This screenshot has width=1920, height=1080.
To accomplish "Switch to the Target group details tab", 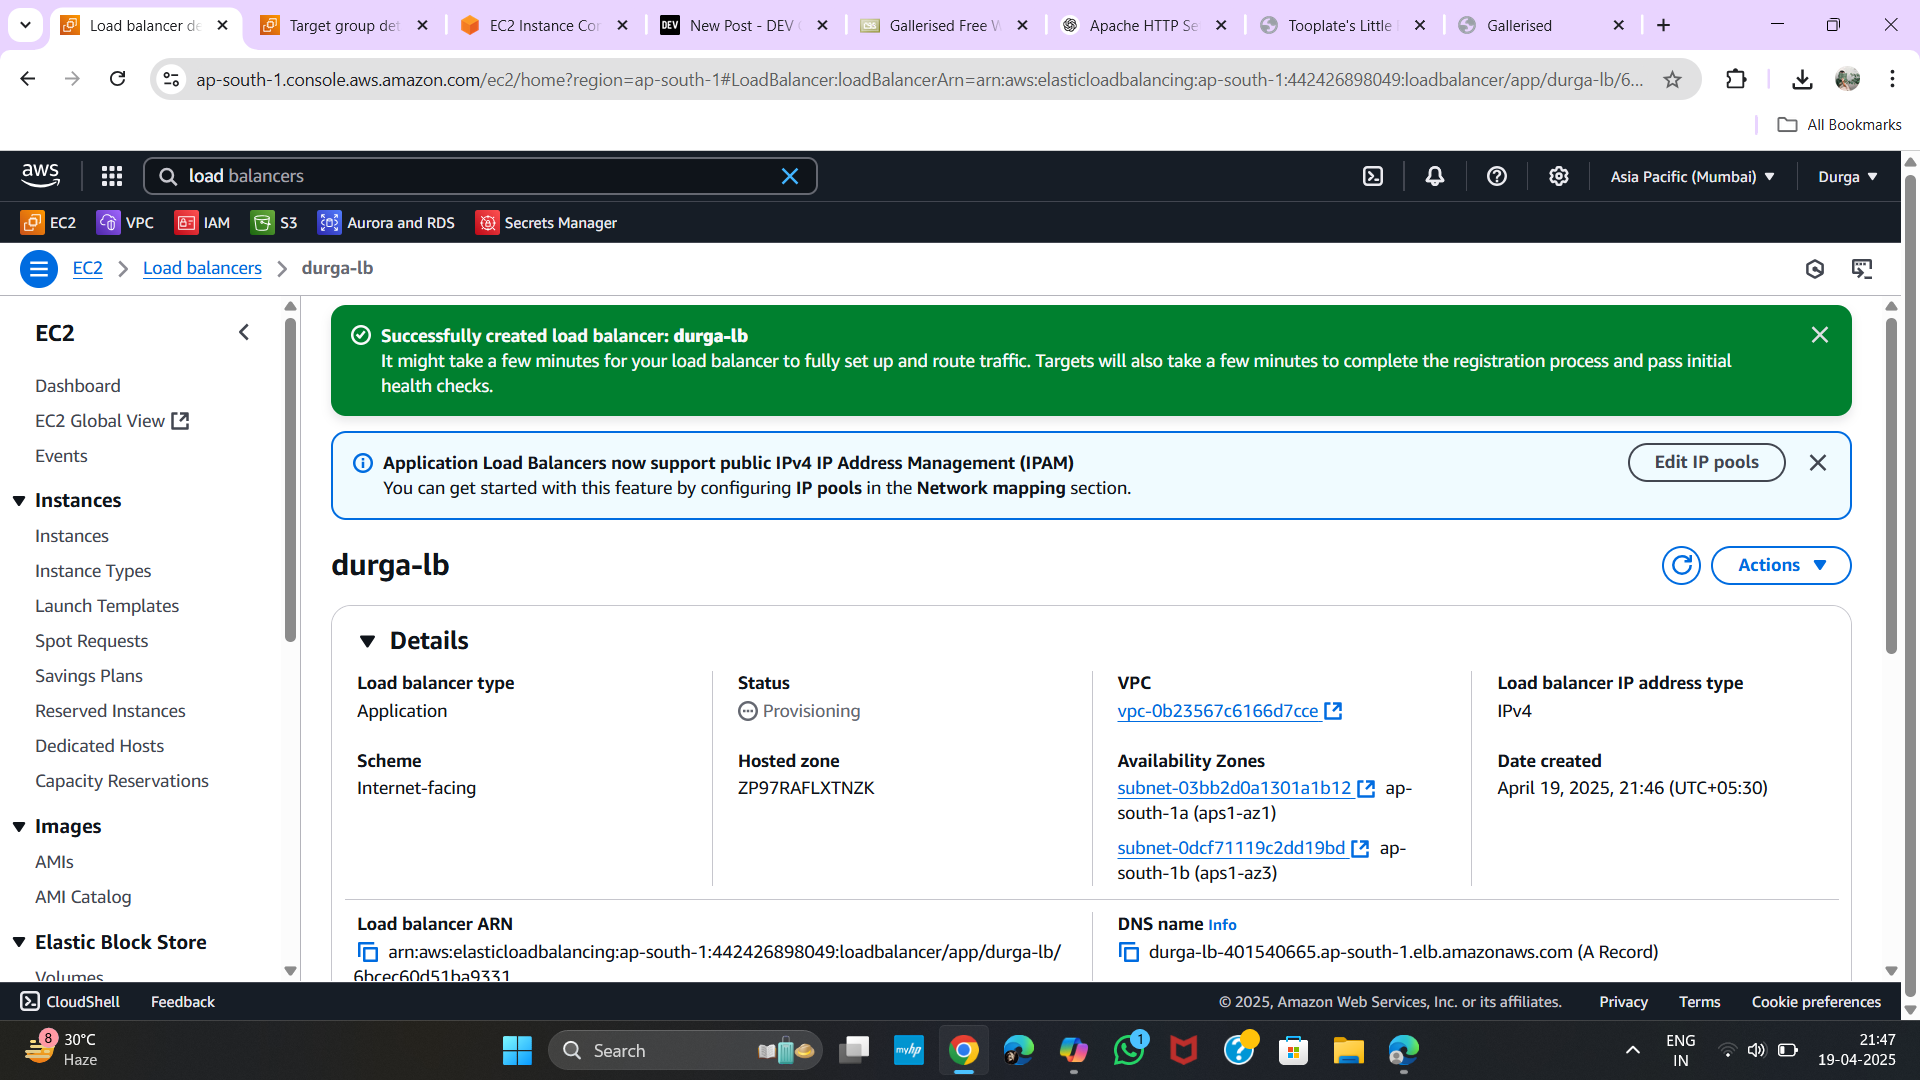I will click(344, 25).
